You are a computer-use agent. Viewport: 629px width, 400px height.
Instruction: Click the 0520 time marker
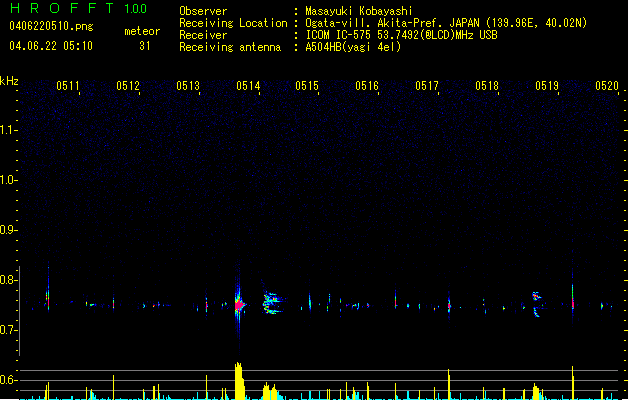(x=607, y=86)
